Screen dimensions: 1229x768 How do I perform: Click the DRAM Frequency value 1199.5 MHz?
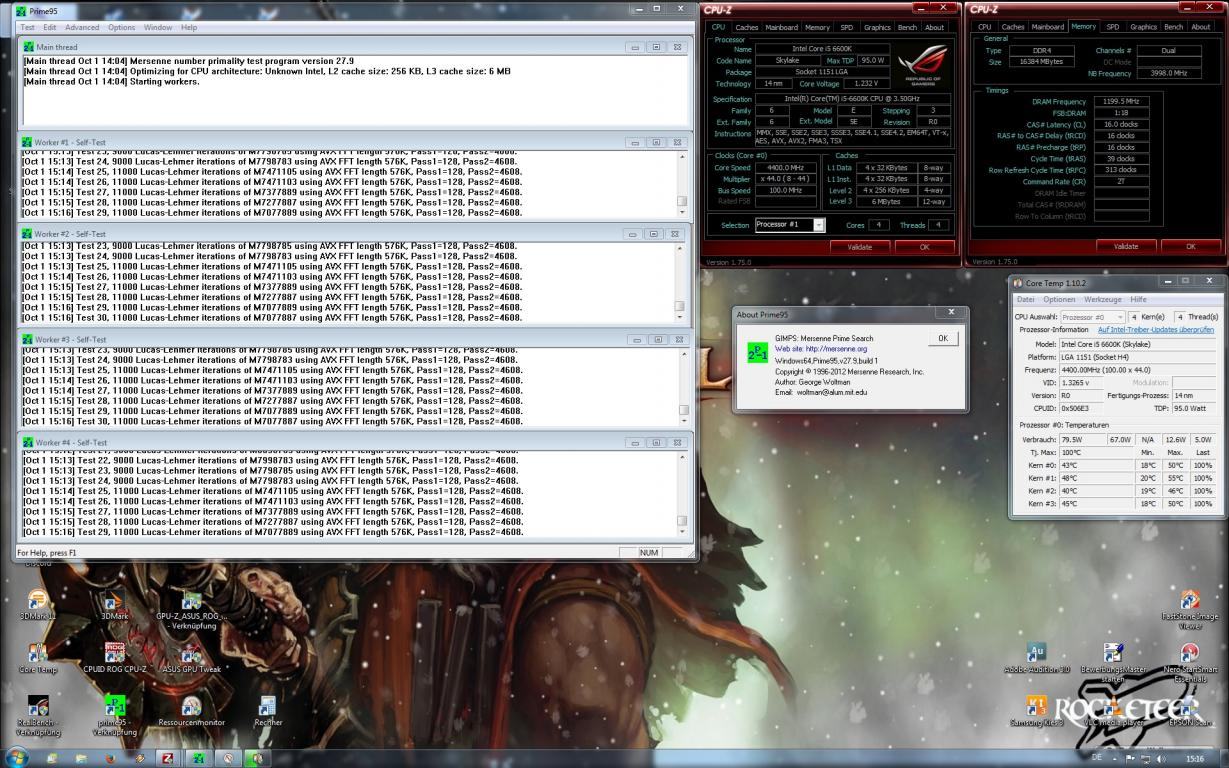(1121, 101)
